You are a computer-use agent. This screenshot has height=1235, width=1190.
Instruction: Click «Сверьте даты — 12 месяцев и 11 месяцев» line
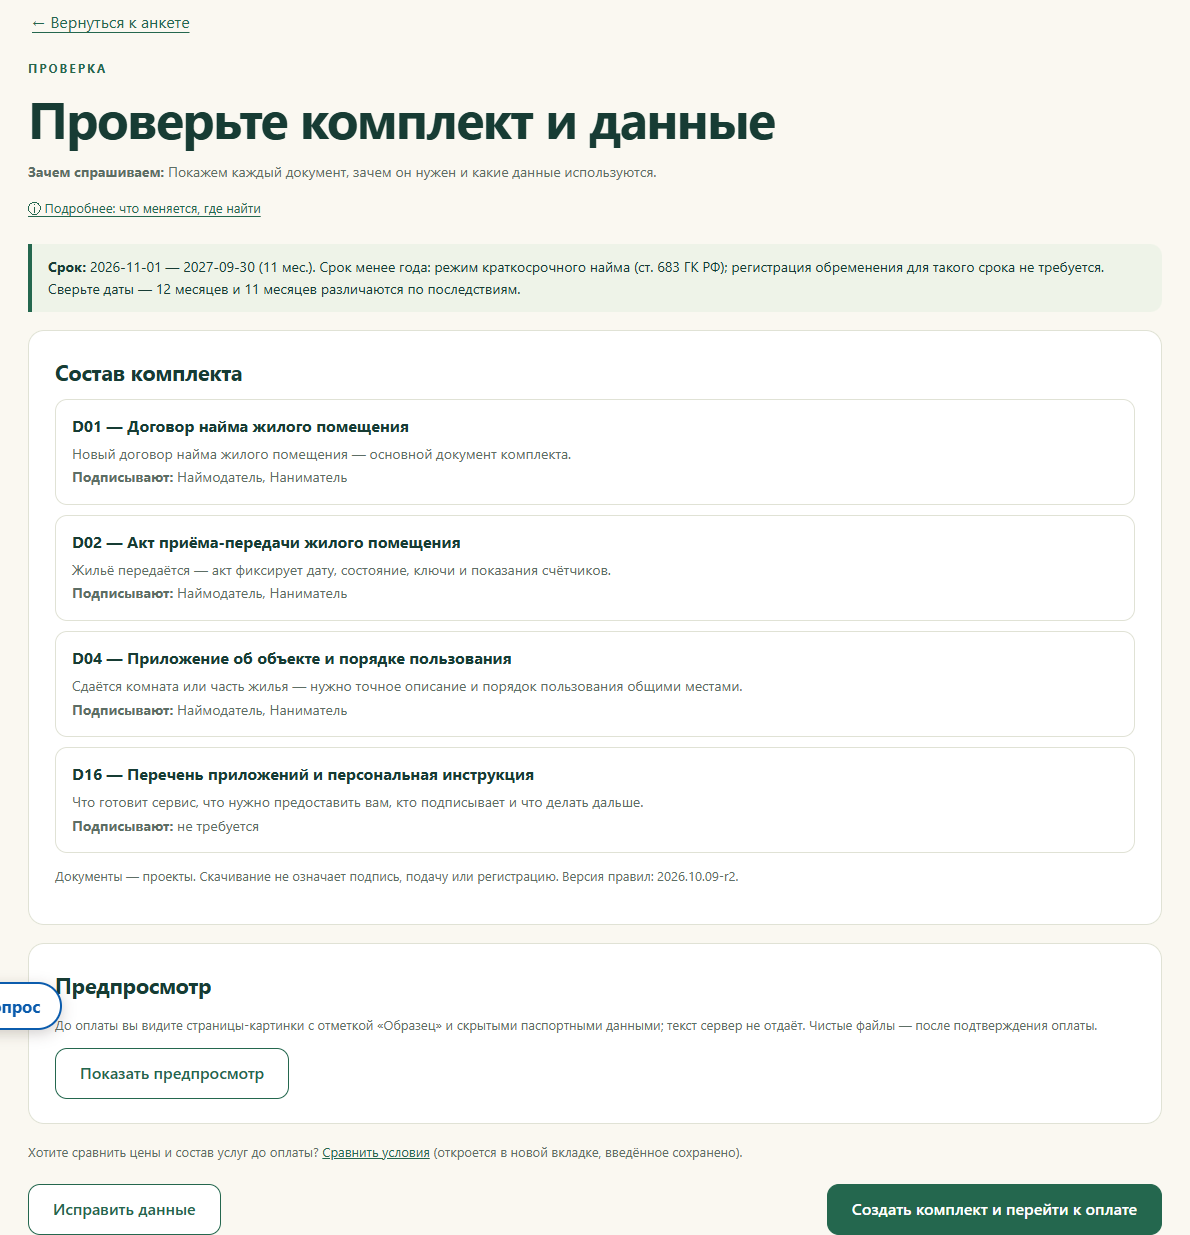coord(284,290)
